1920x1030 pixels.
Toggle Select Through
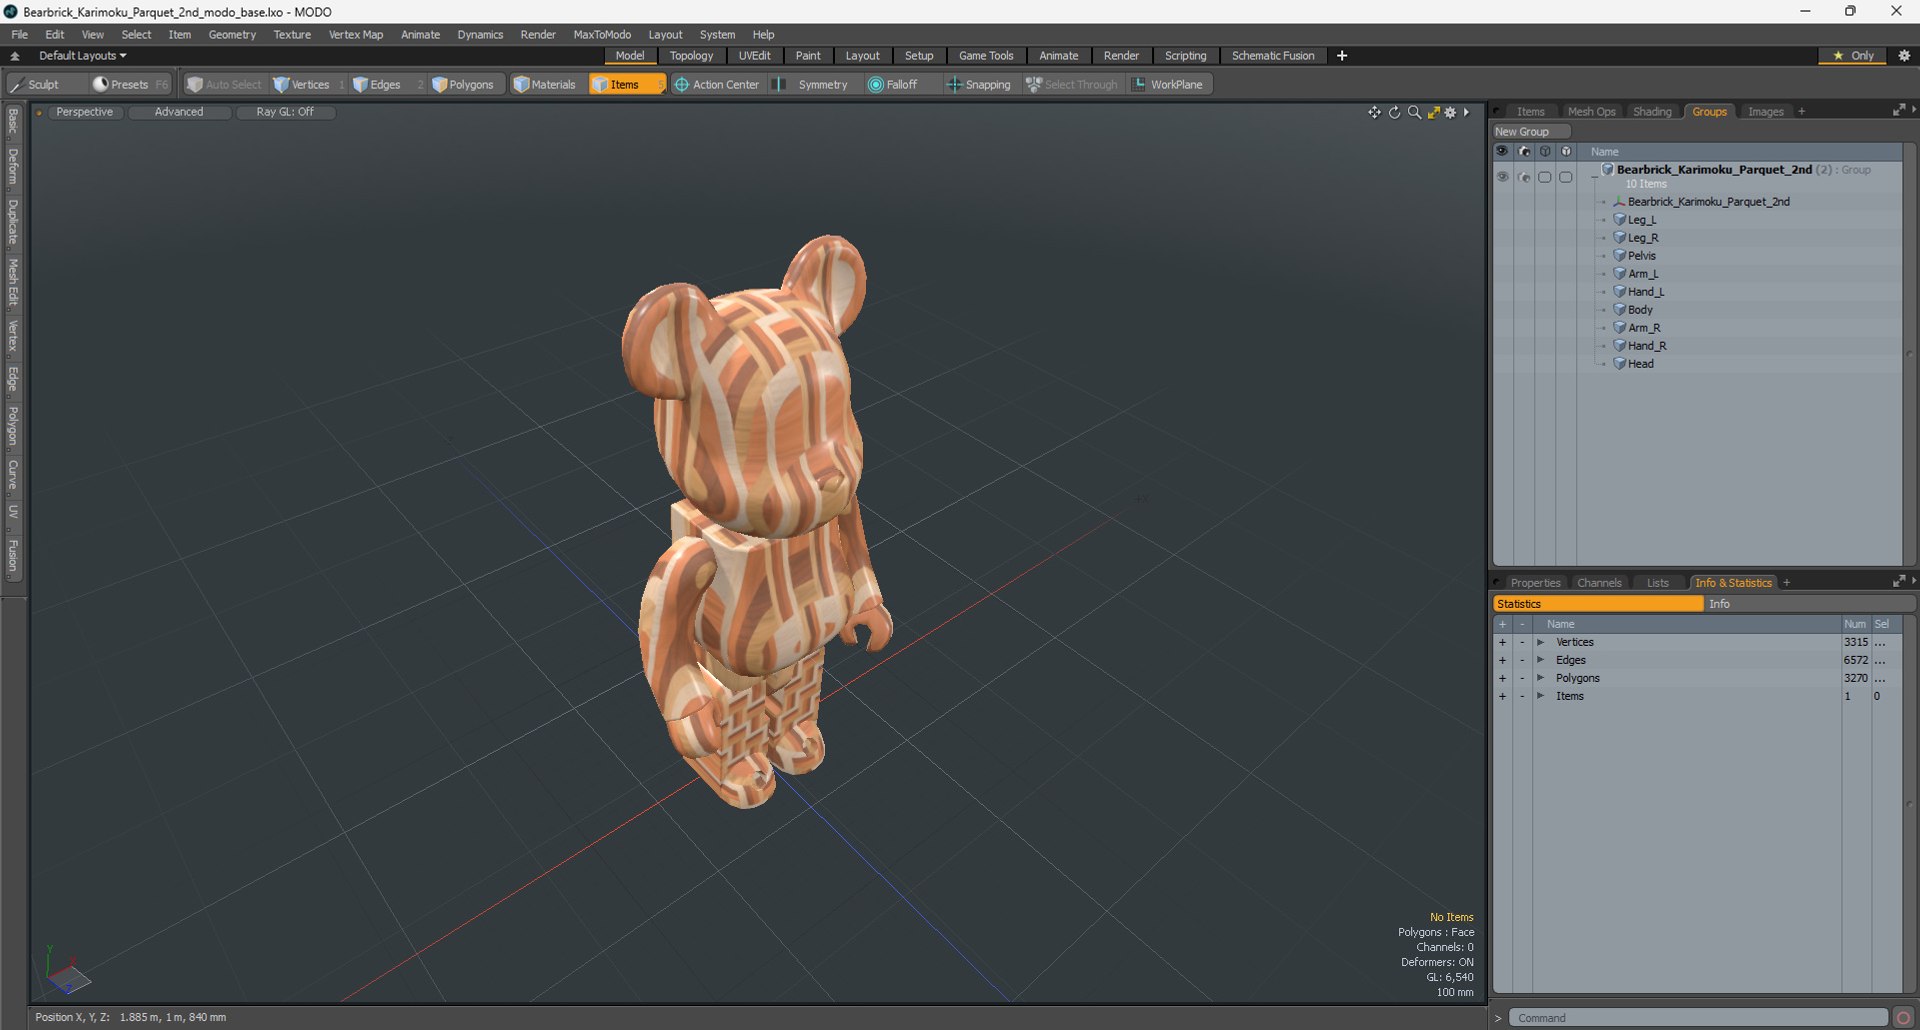click(1072, 84)
